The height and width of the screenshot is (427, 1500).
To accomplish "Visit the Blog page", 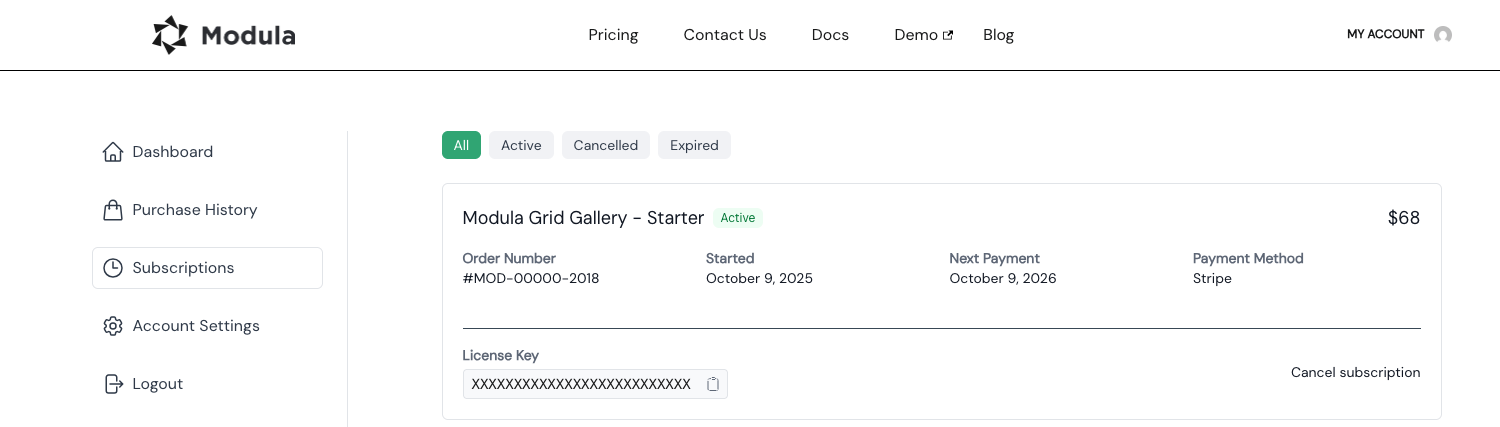I will pyautogui.click(x=998, y=35).
